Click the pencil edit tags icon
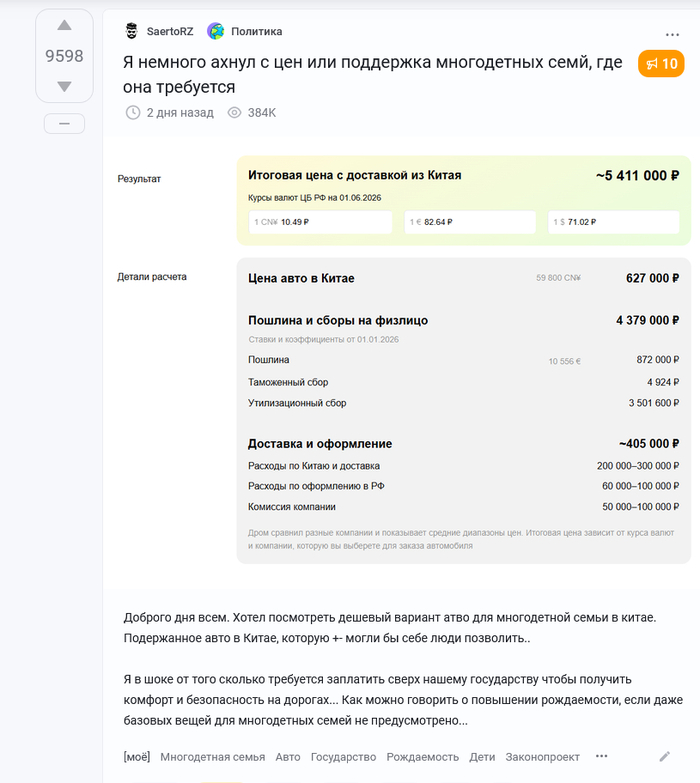 pyautogui.click(x=665, y=757)
